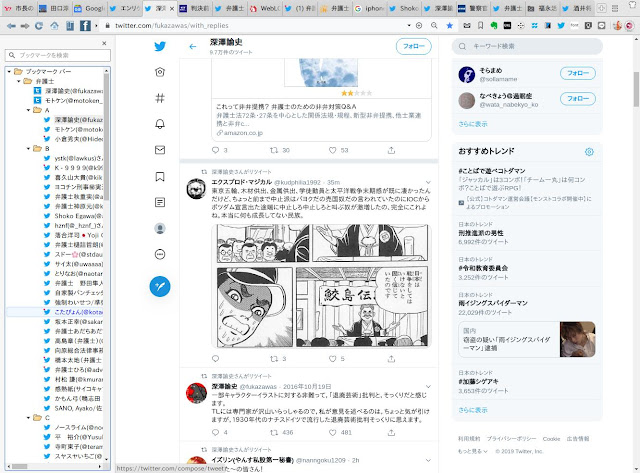The height and width of the screenshot is (473, 640).
Task: Open the Home icon in Twitter sidebar
Action: tap(160, 72)
